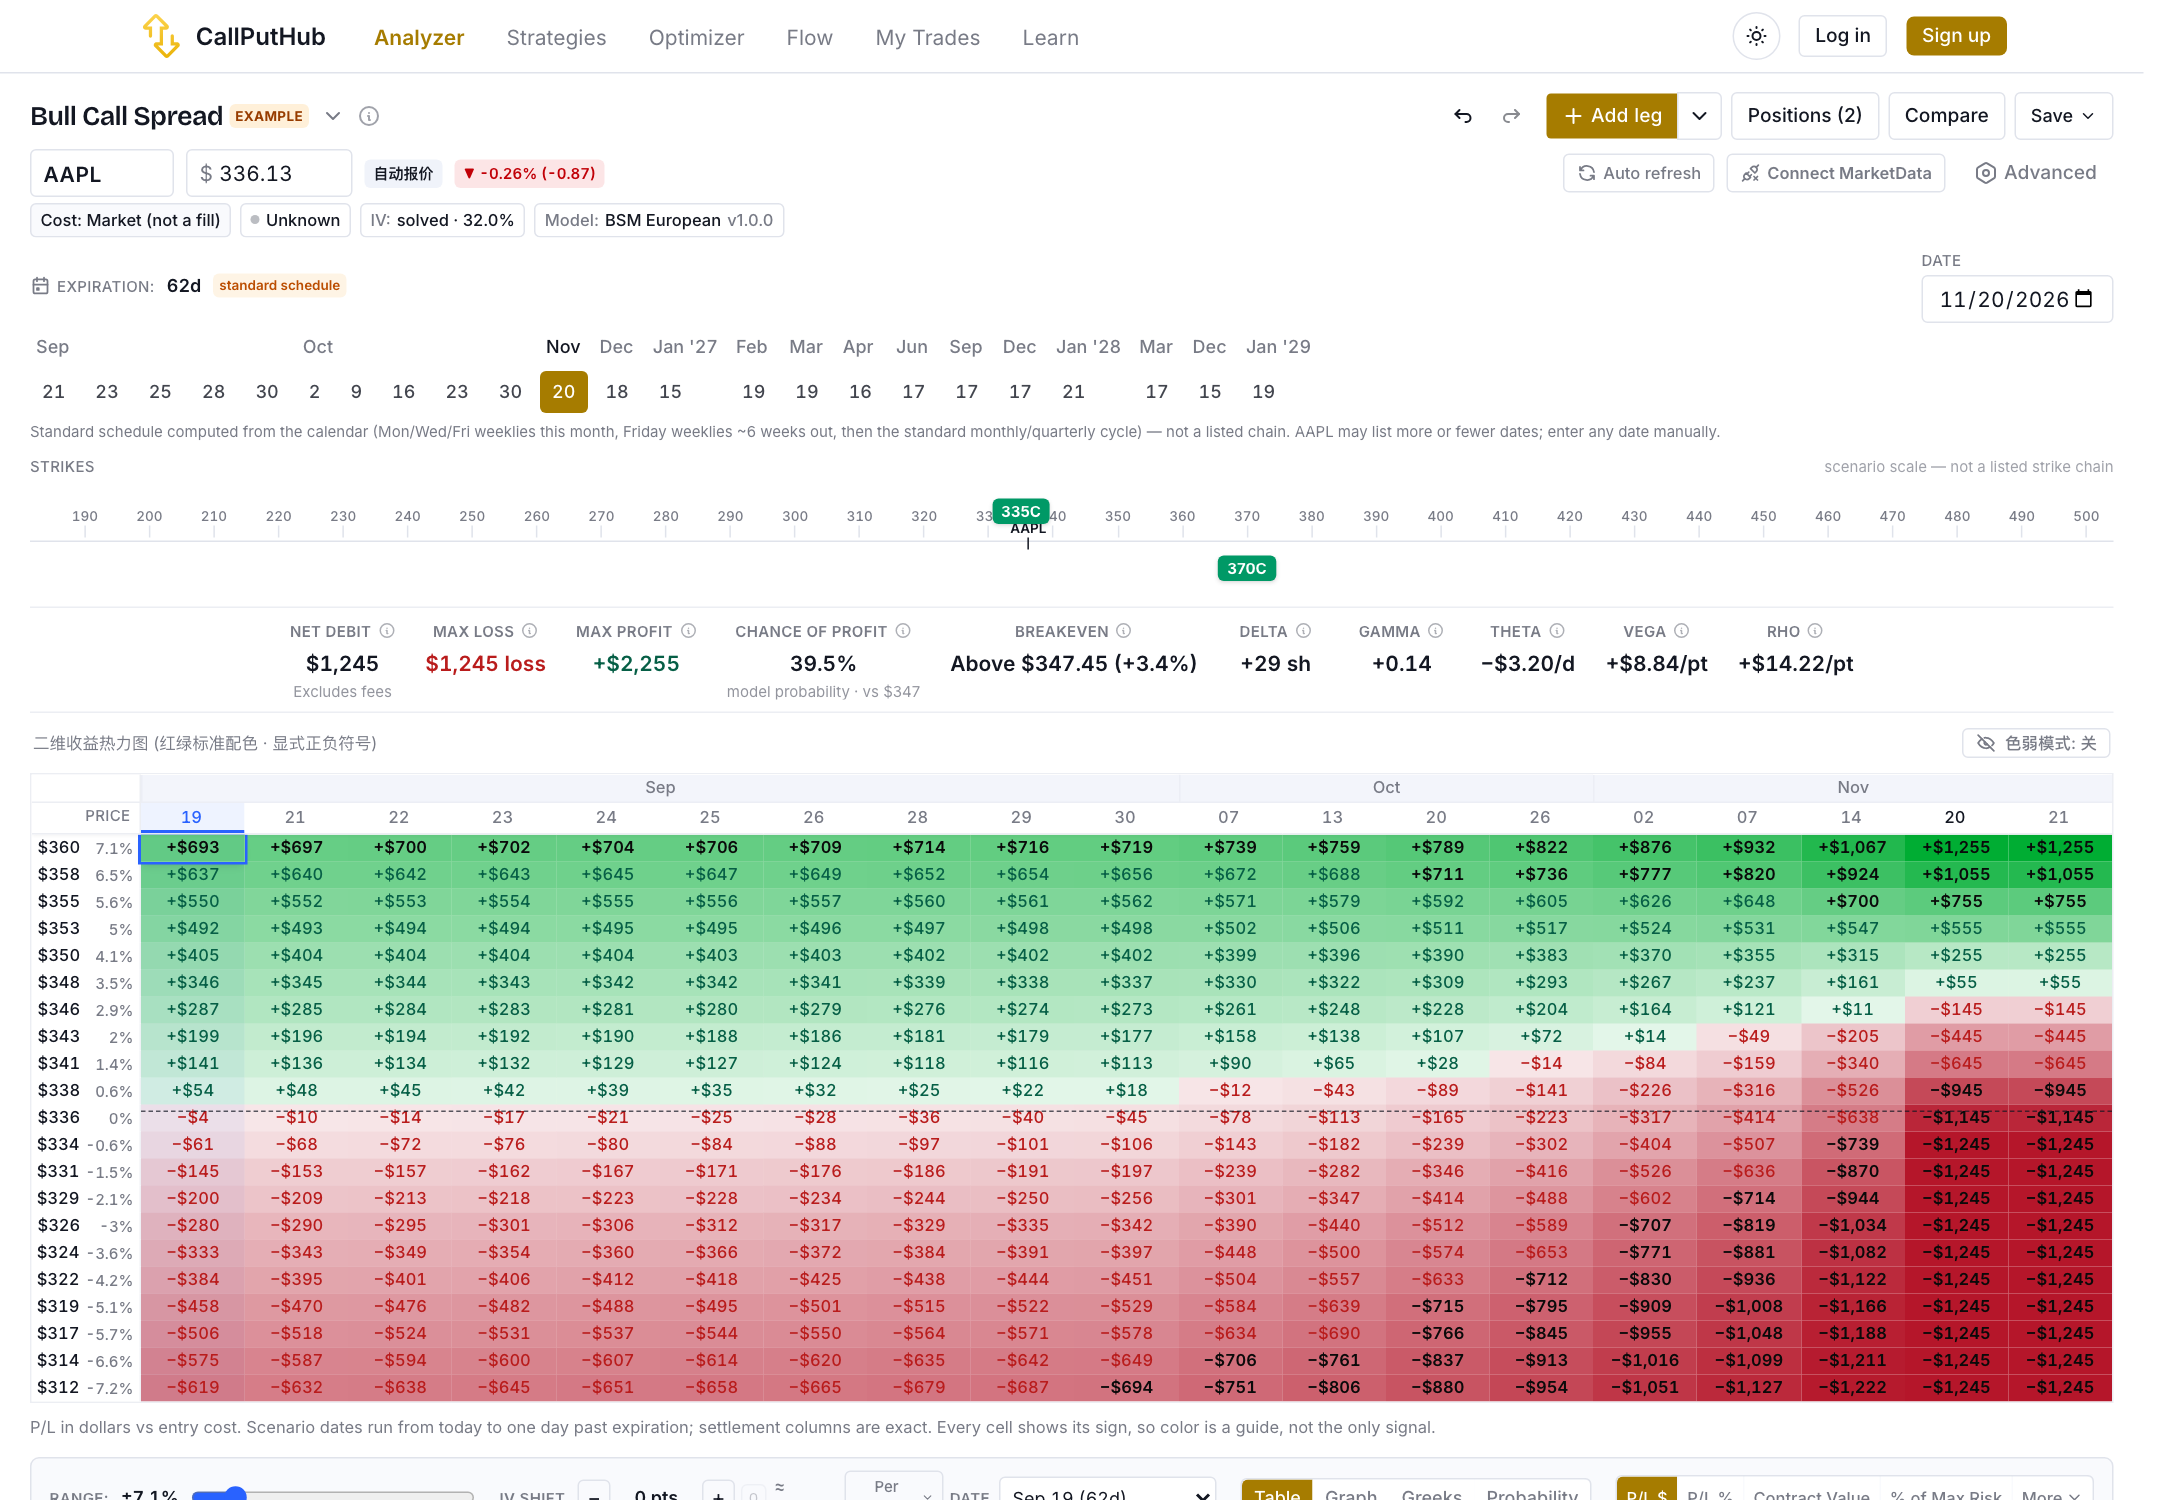The image size is (2160, 1500).
Task: Go to the Strategies page
Action: [556, 37]
